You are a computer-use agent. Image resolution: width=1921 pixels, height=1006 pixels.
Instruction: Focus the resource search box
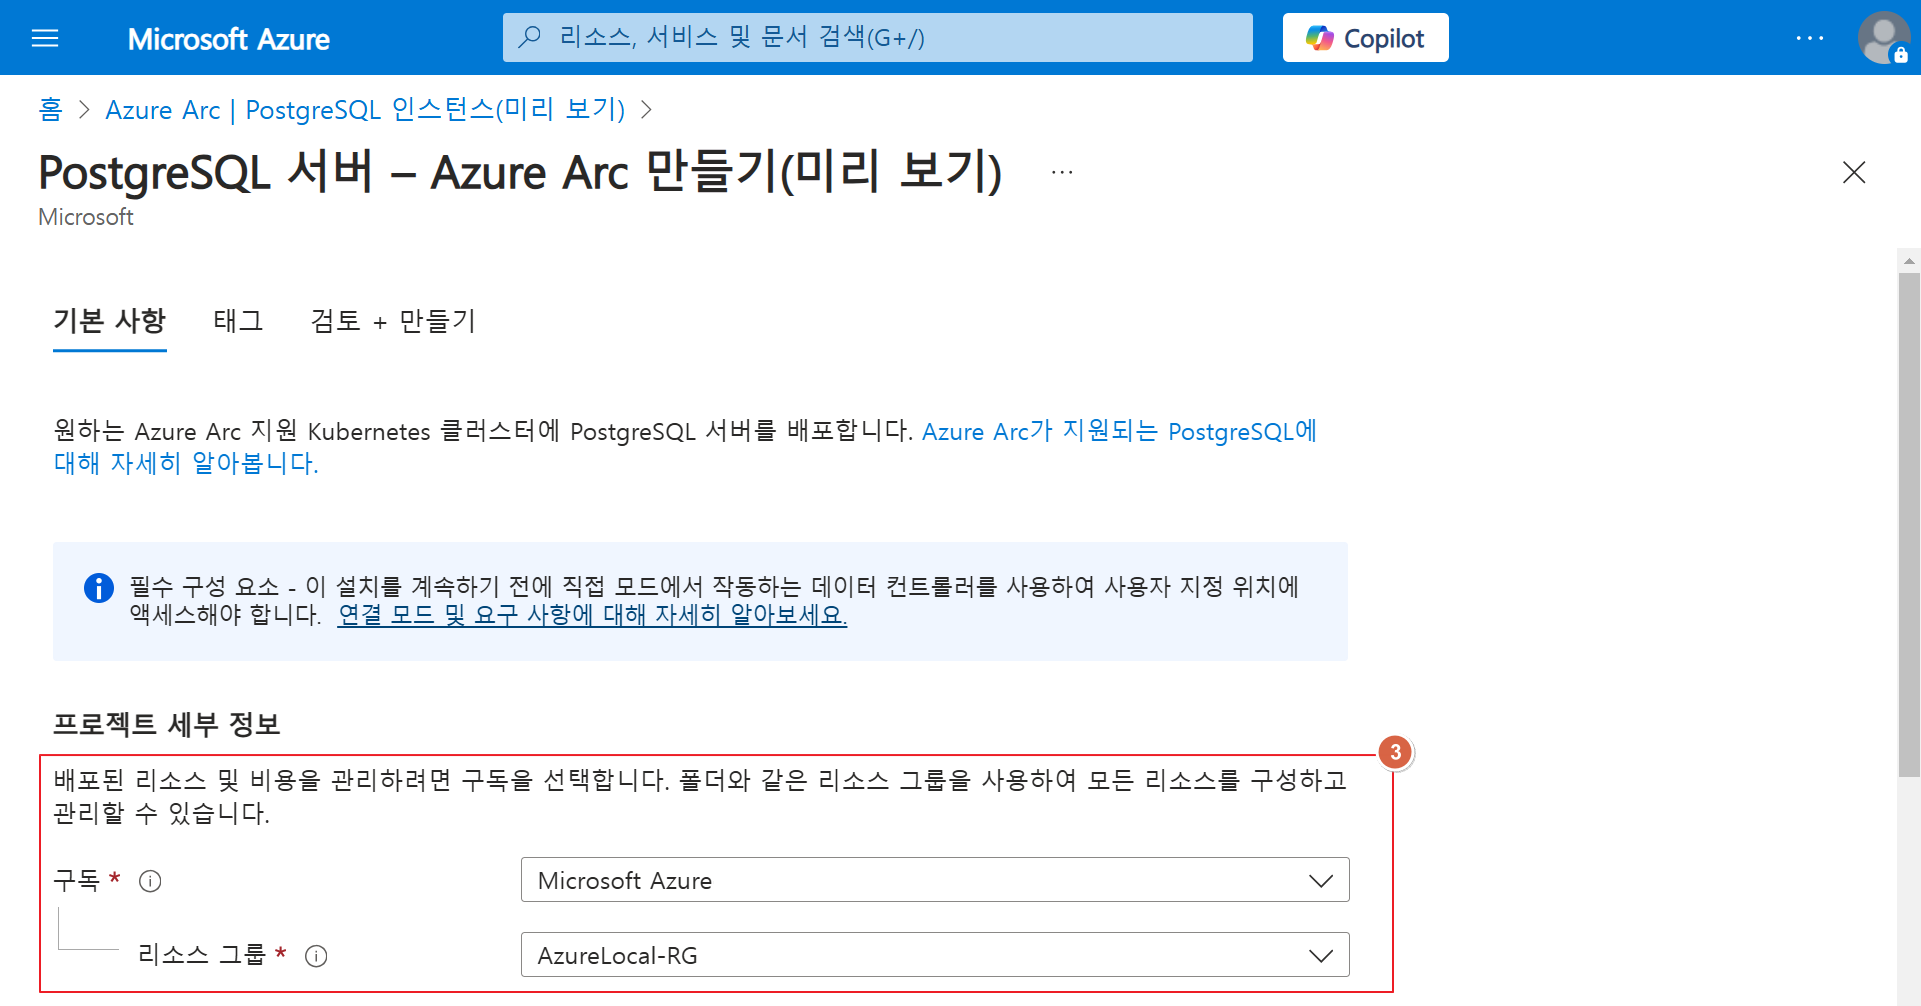click(x=877, y=38)
